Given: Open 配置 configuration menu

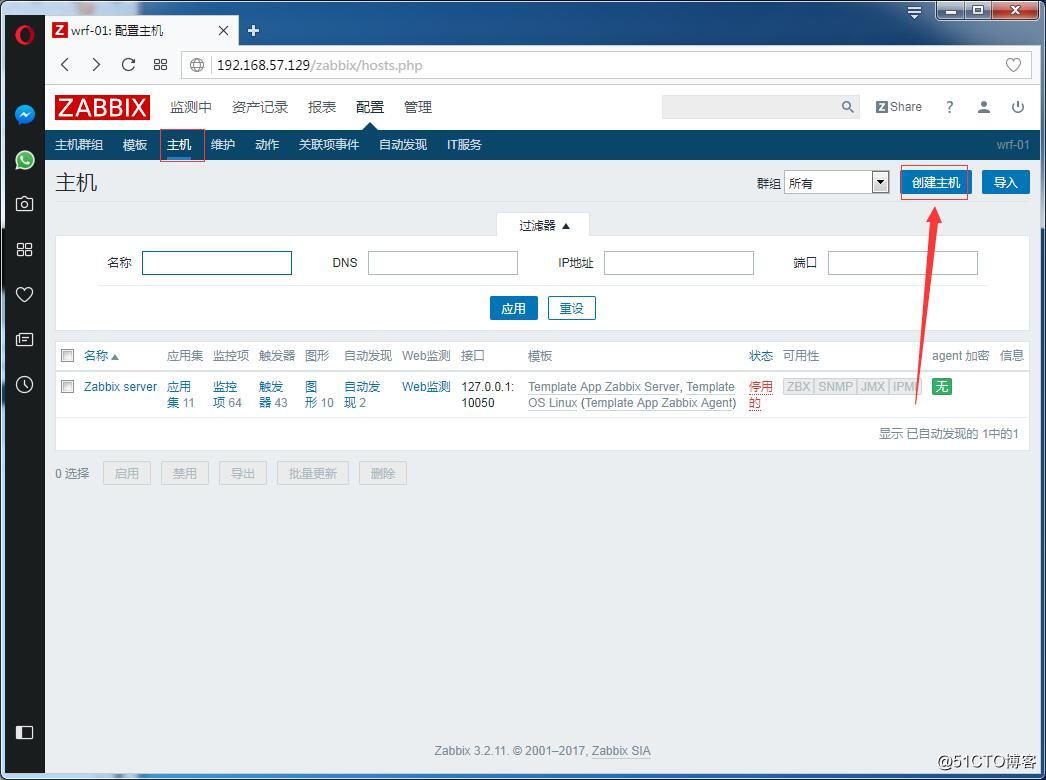Looking at the screenshot, I should point(370,107).
